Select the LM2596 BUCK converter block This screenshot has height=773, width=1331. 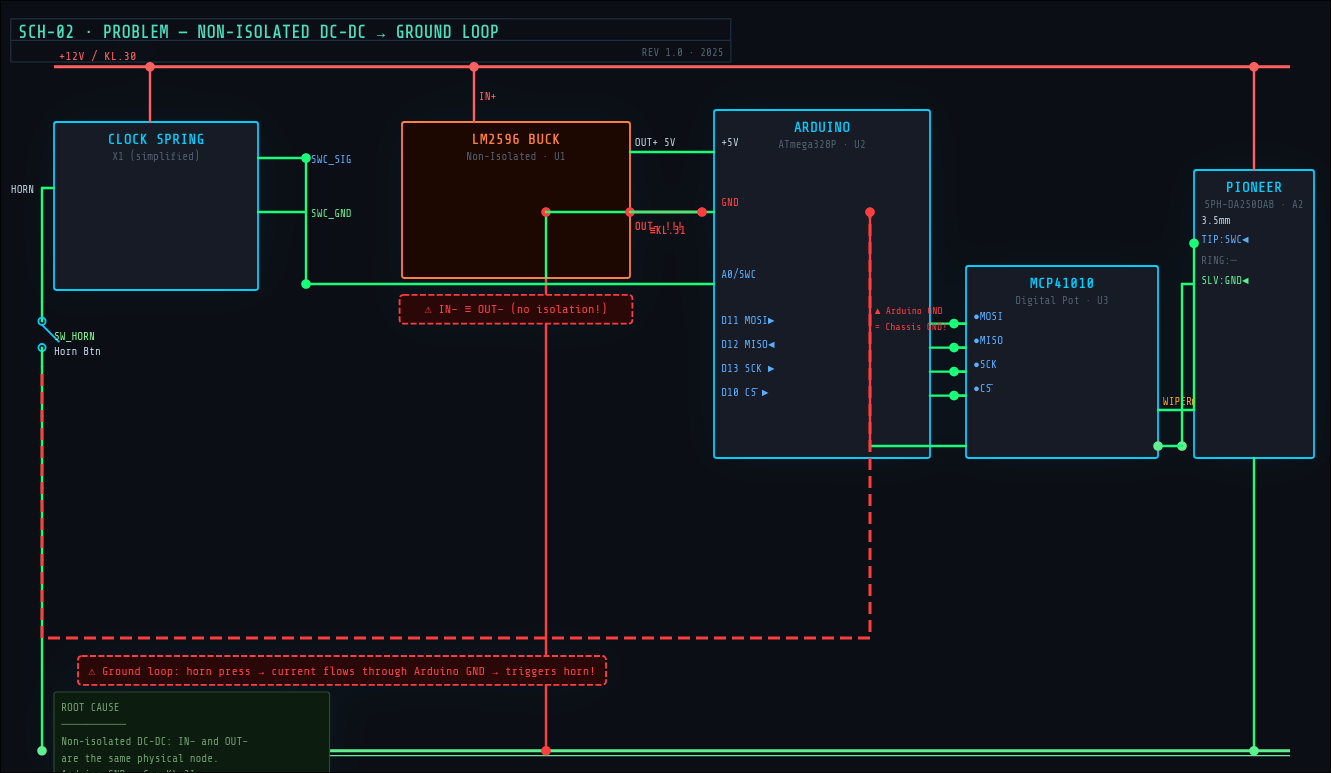[x=515, y=200]
